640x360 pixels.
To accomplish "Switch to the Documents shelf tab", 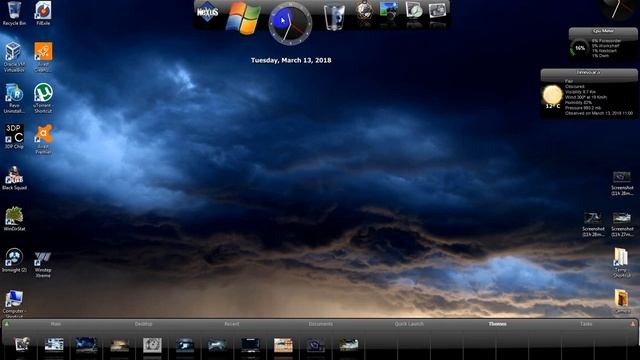I will [x=320, y=324].
